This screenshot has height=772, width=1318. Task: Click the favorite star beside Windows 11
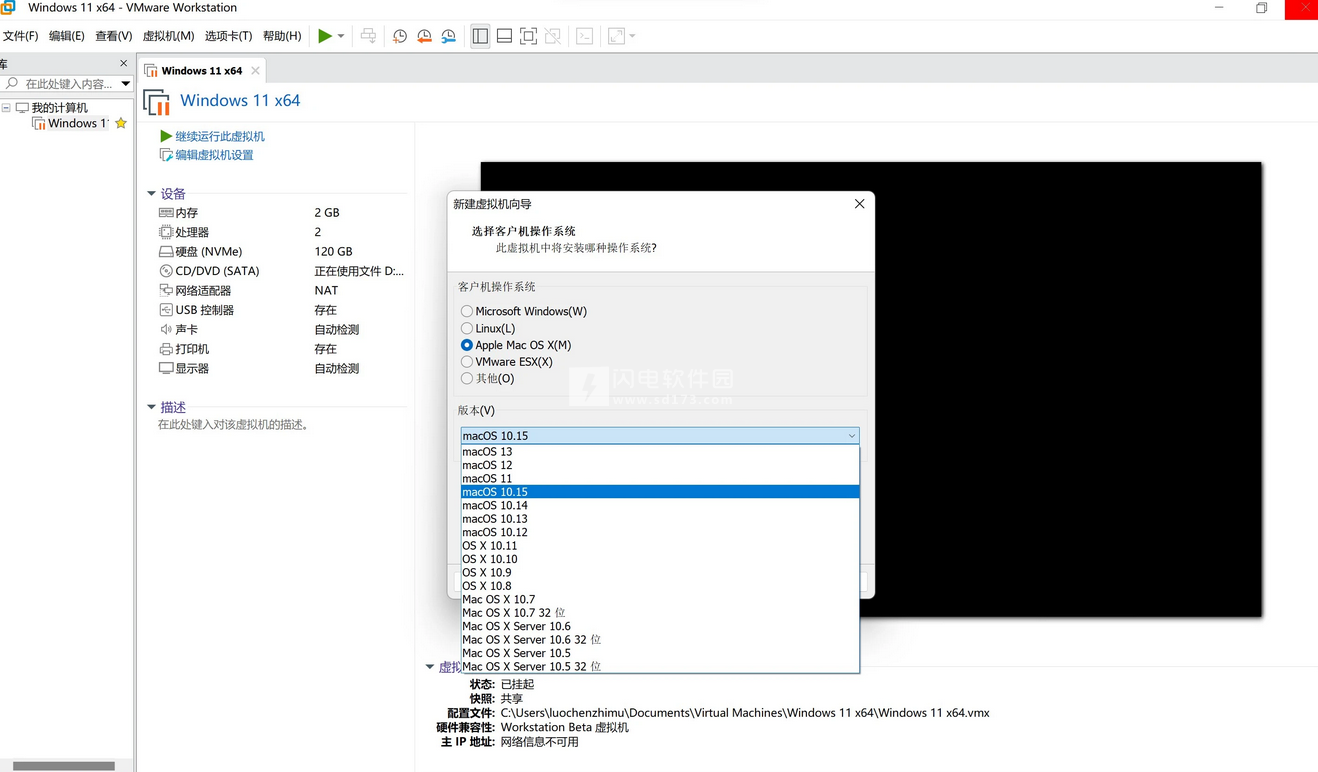[x=121, y=123]
